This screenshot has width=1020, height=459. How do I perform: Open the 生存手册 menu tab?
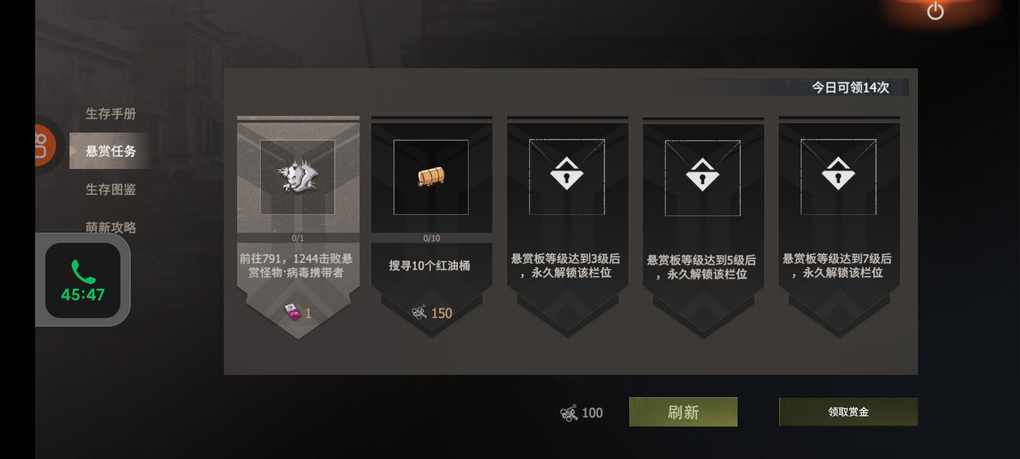pos(111,113)
